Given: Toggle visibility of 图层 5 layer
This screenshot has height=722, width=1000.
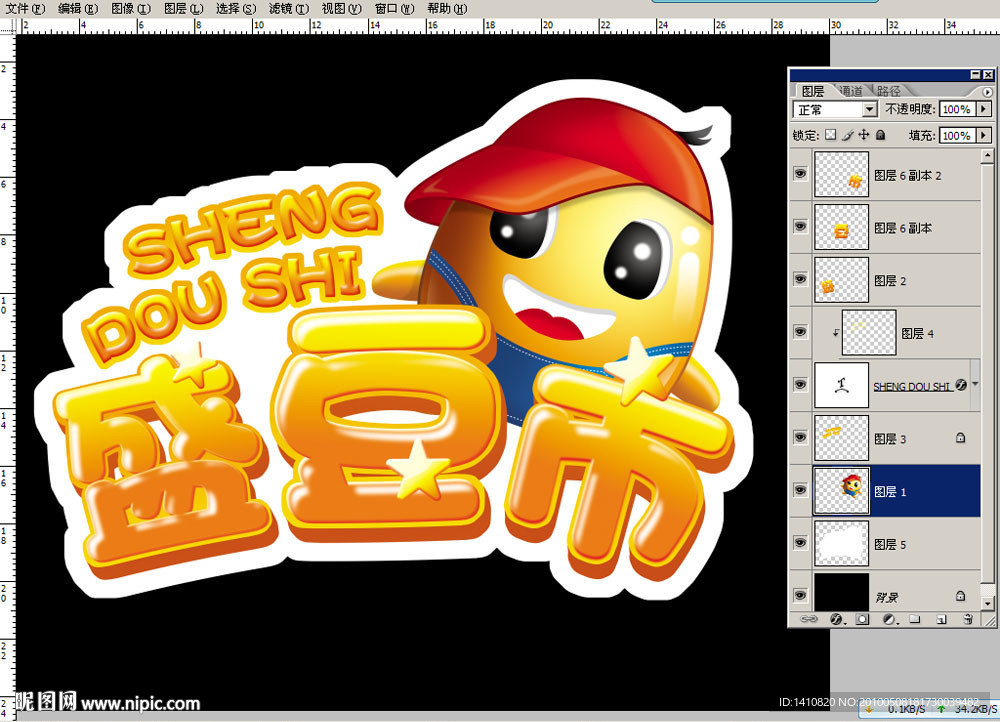Looking at the screenshot, I should (x=800, y=543).
